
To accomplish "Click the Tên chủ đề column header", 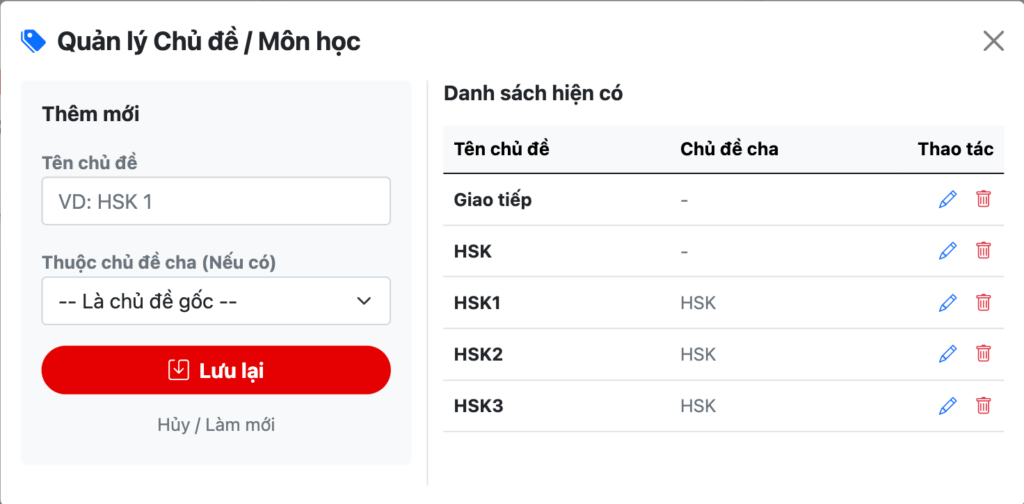I will (502, 149).
